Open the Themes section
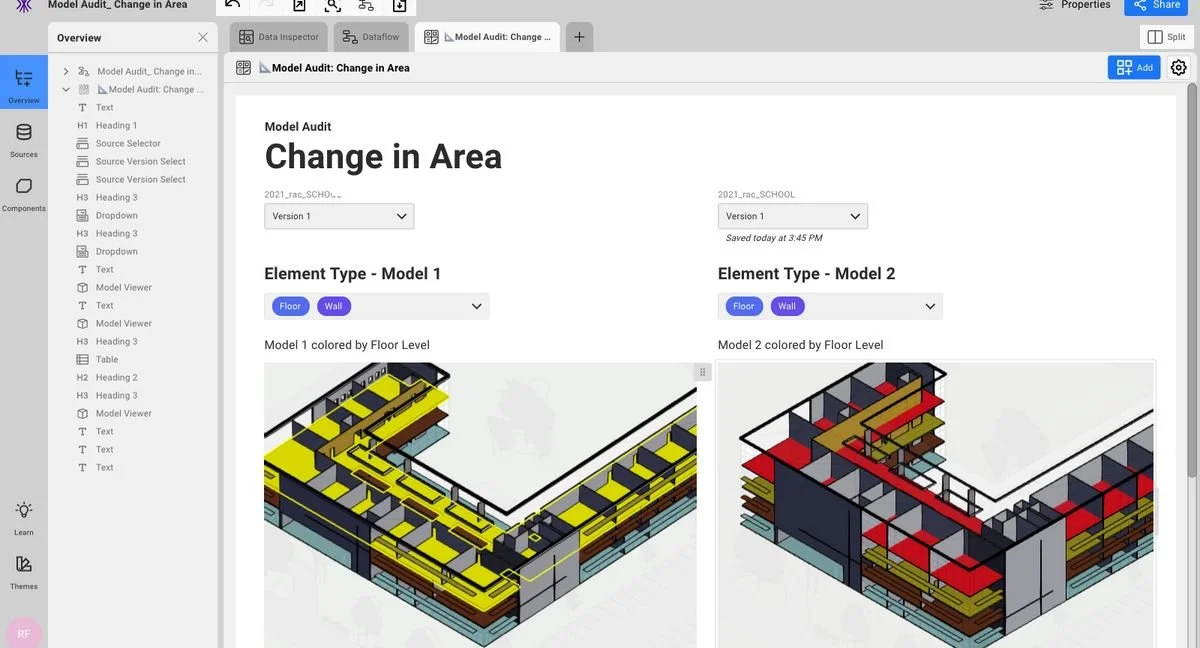The width and height of the screenshot is (1200, 648). coord(24,570)
